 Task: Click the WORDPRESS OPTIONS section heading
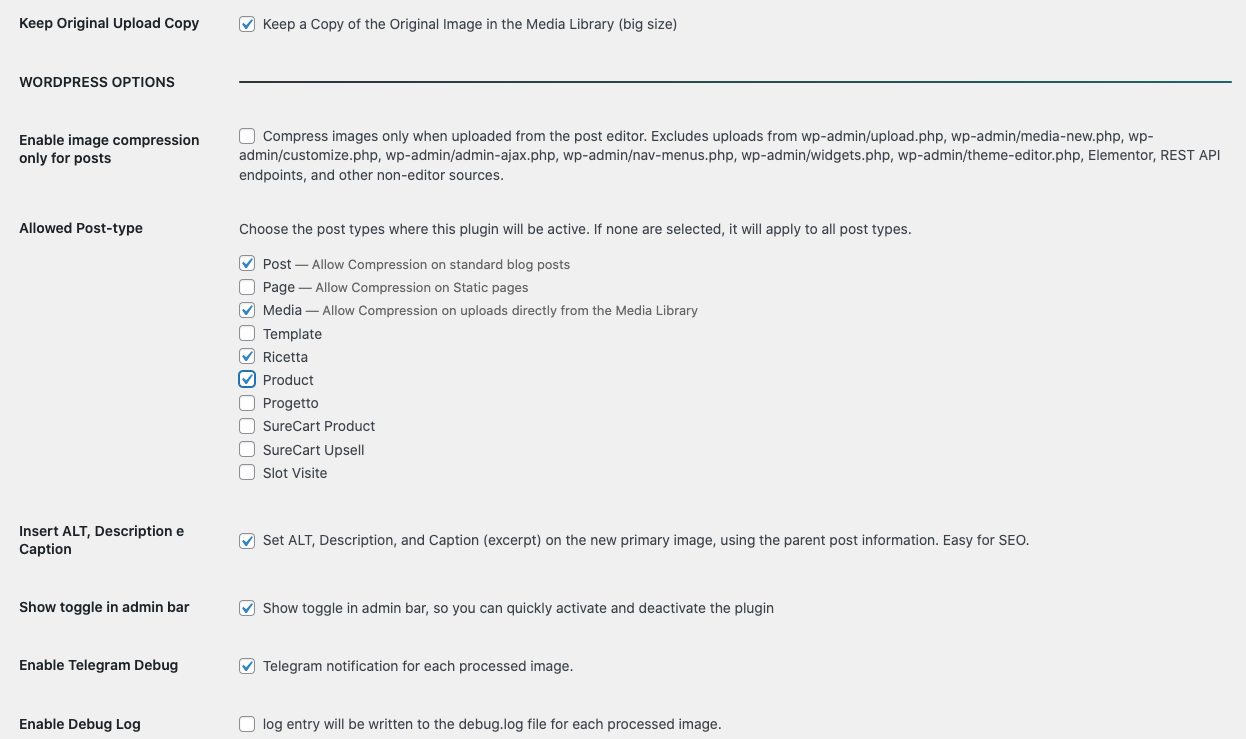point(96,82)
